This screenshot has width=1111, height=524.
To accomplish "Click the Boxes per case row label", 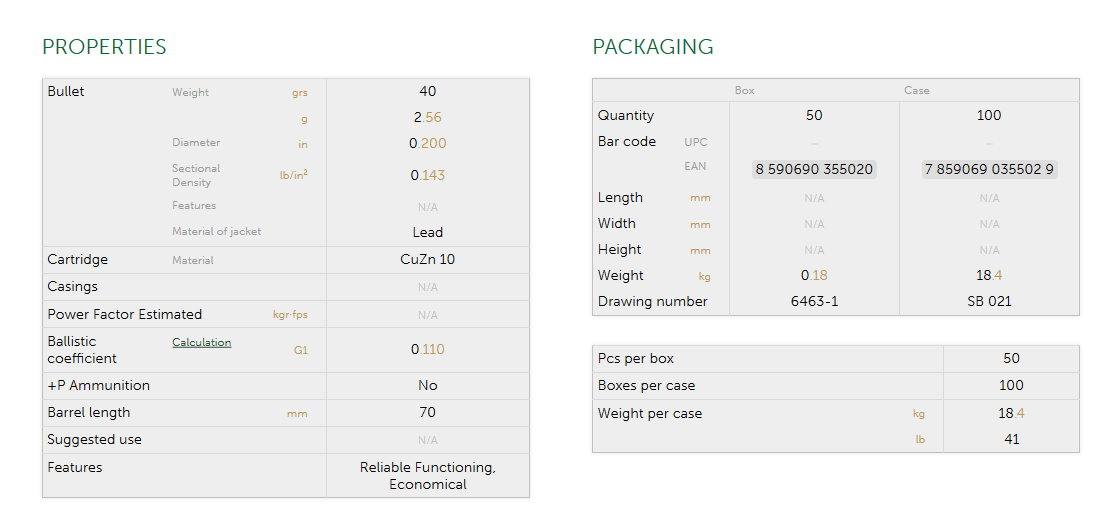I will pyautogui.click(x=646, y=385).
